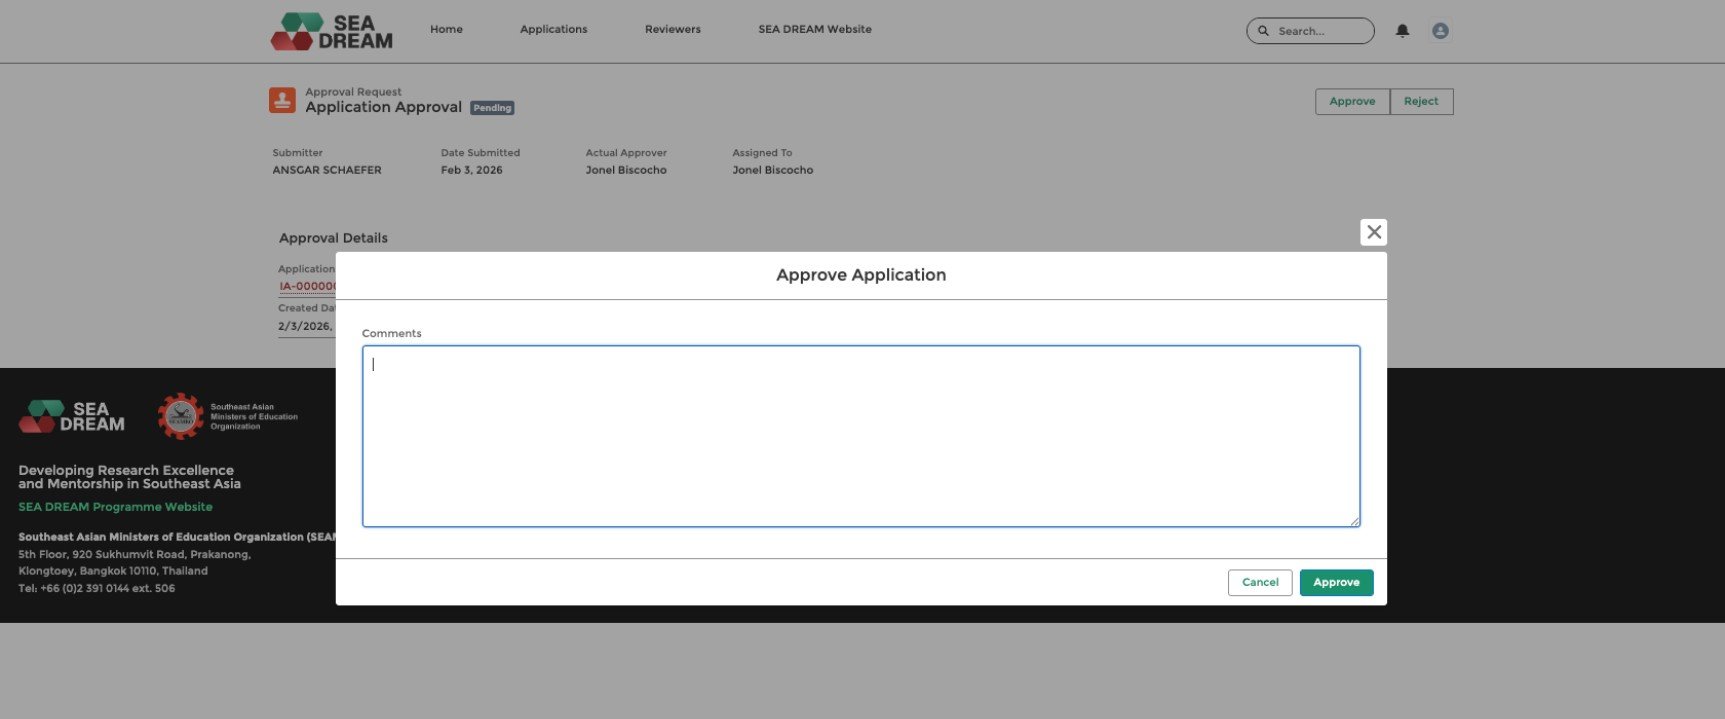Image resolution: width=1725 pixels, height=719 pixels.
Task: Go to the Home nav item
Action: coord(446,29)
